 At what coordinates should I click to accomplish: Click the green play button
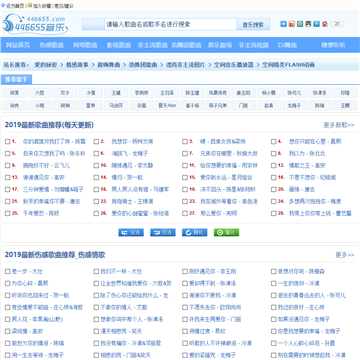pyautogui.click(x=226, y=232)
